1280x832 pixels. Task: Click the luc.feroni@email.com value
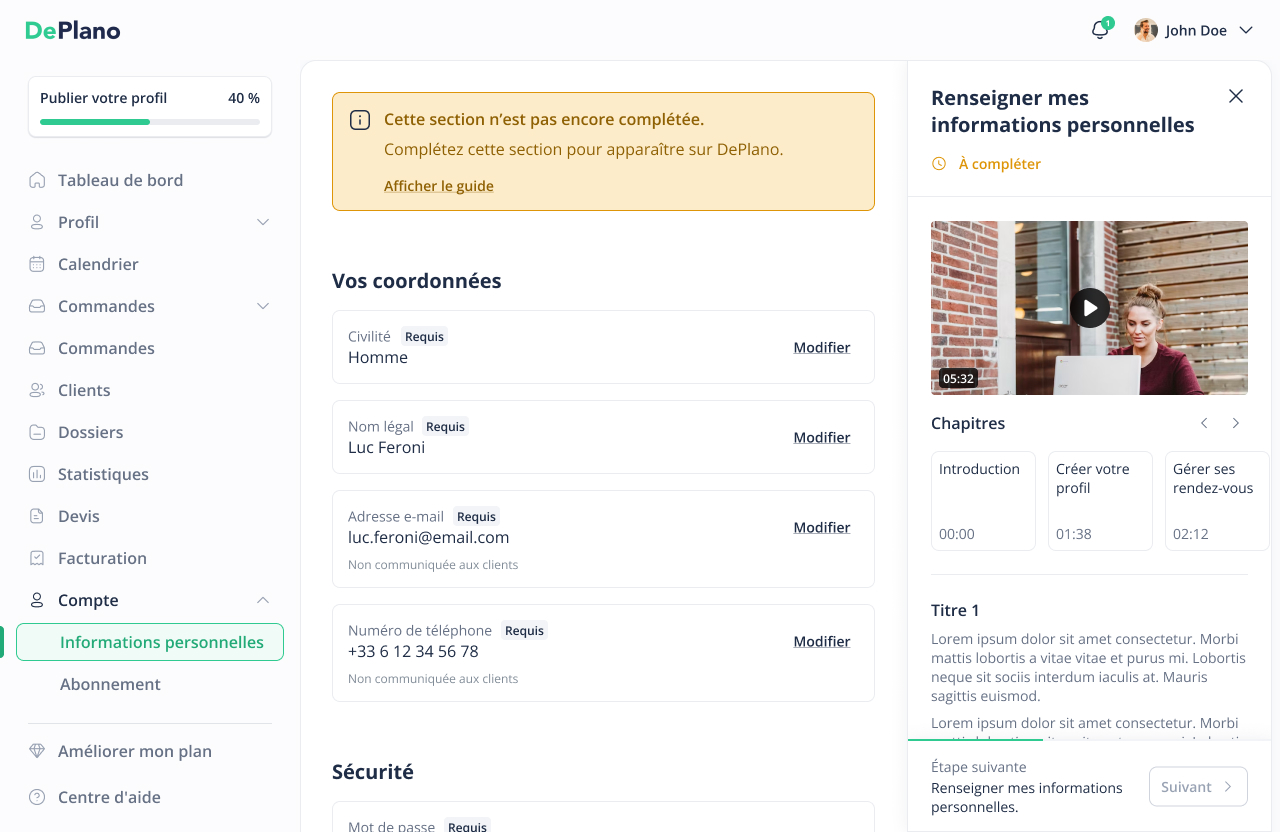[x=429, y=537]
